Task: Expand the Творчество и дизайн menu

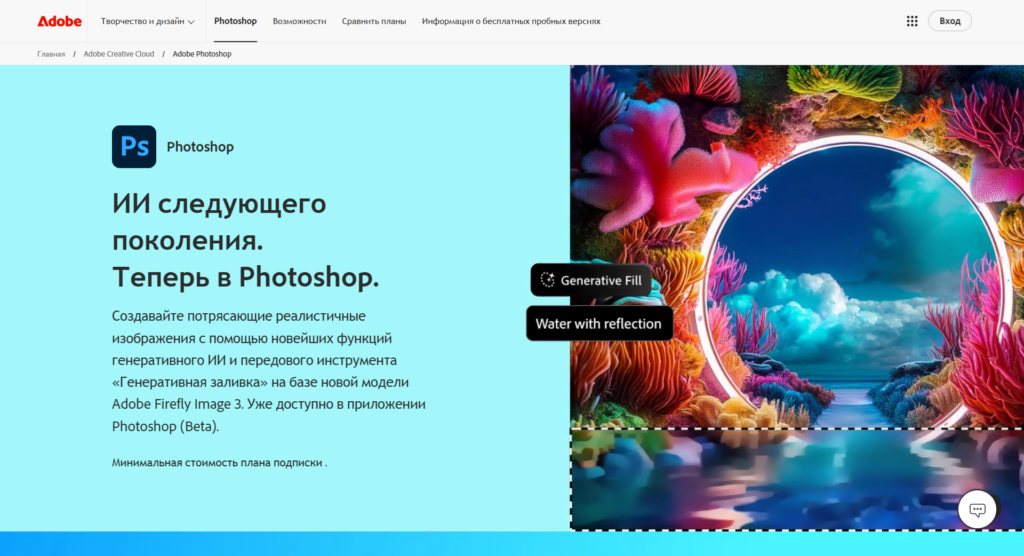Action: (x=148, y=21)
